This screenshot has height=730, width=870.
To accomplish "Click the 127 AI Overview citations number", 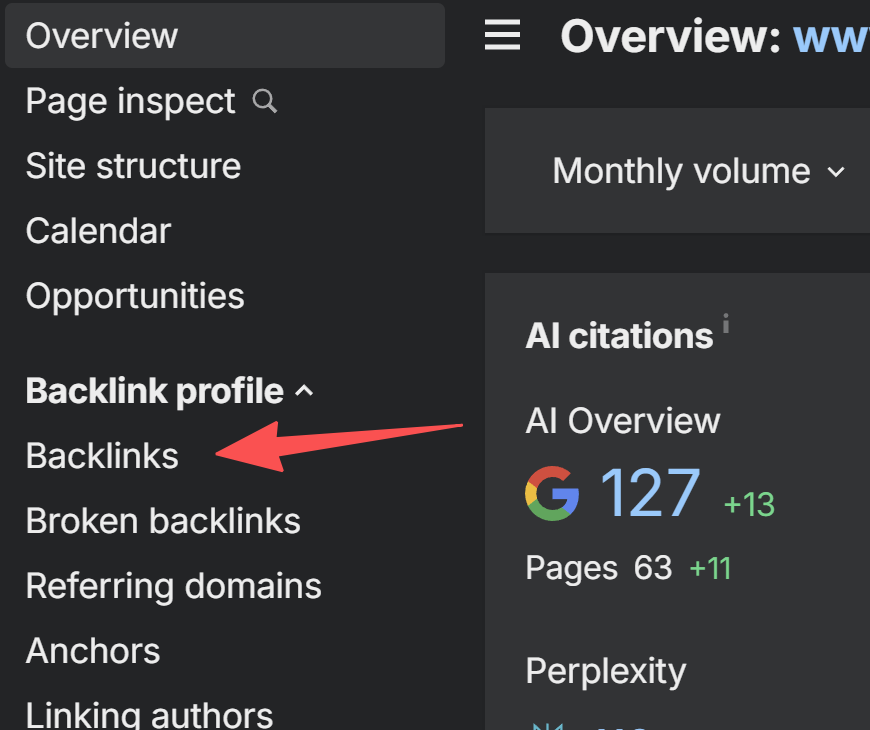I will (649, 494).
